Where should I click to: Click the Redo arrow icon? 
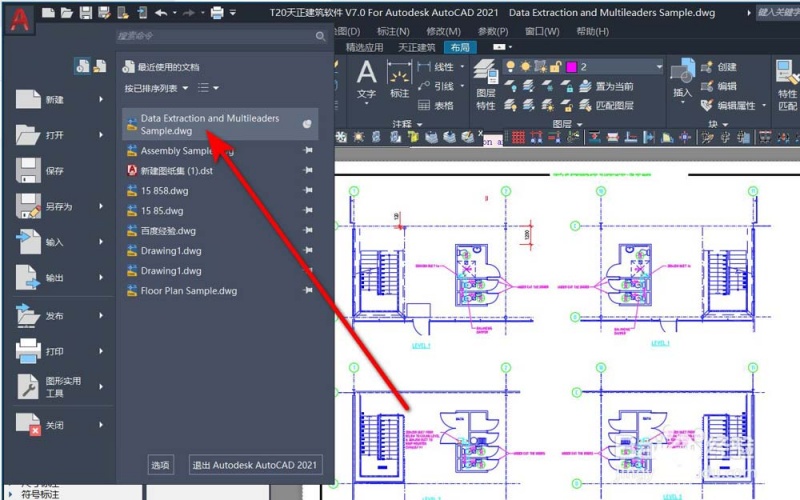click(x=189, y=12)
